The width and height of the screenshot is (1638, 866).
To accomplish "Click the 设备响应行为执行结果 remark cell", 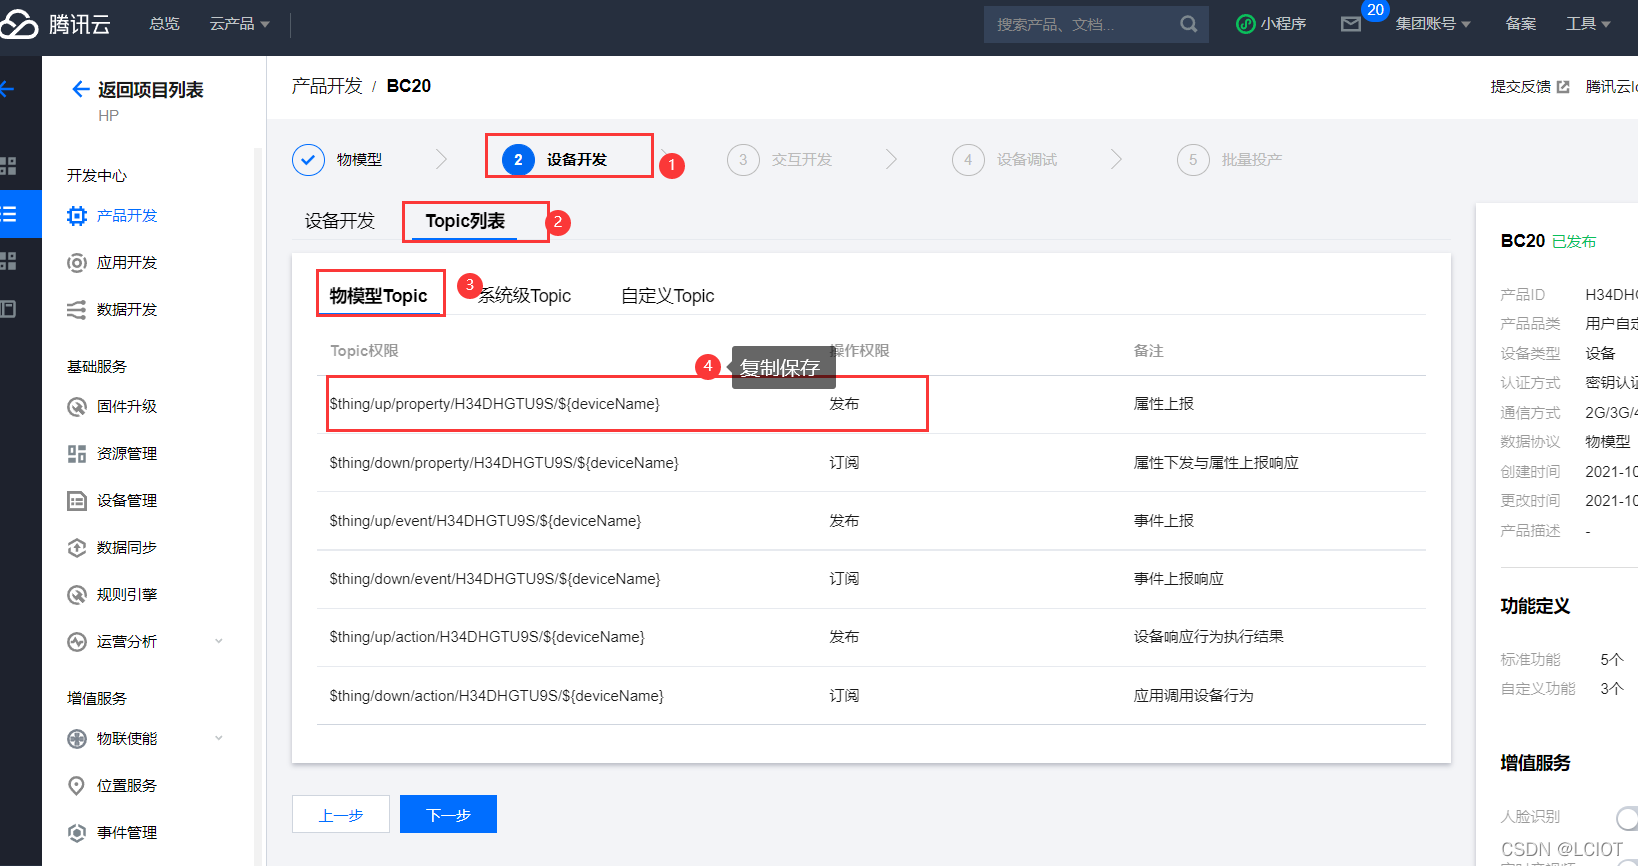I will 1209,637.
